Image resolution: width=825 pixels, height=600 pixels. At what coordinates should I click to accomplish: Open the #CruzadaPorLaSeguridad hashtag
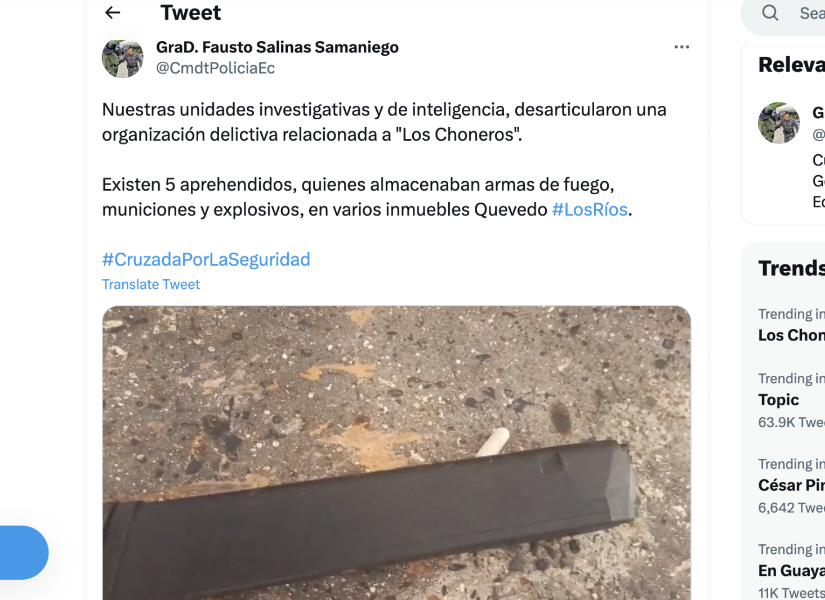point(206,259)
